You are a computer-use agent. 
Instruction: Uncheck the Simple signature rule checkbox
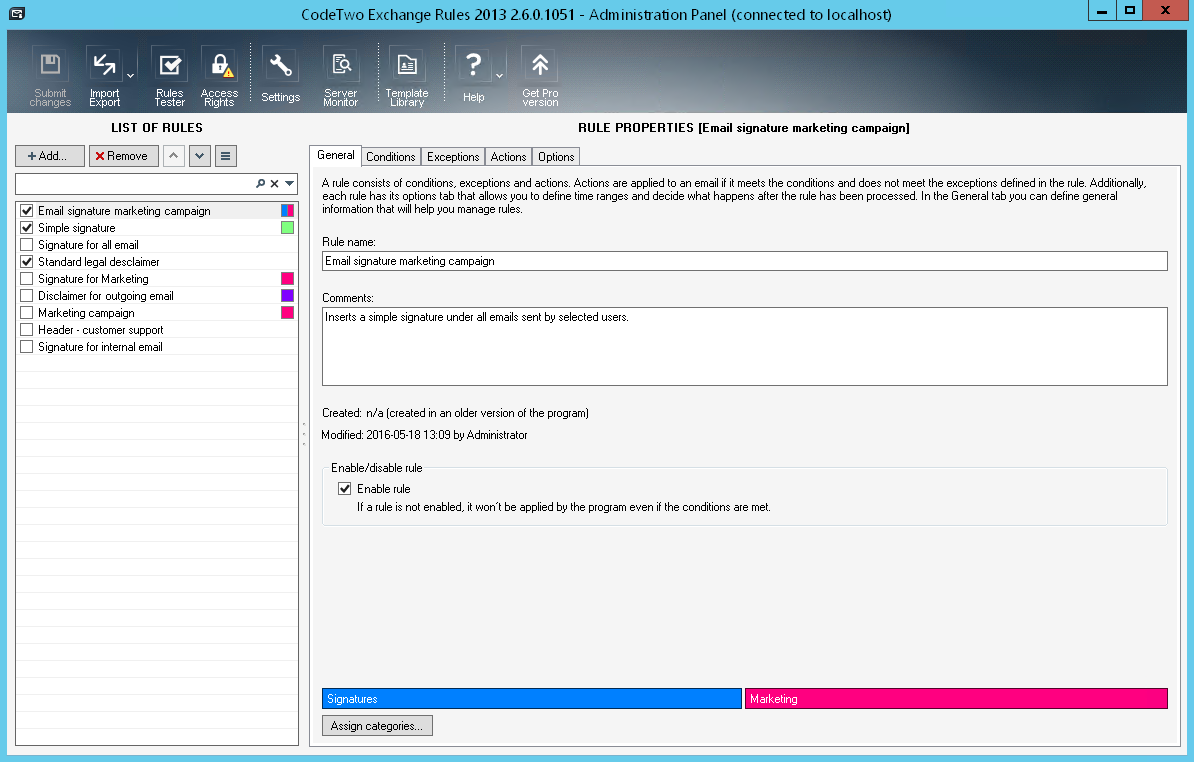pyautogui.click(x=27, y=228)
